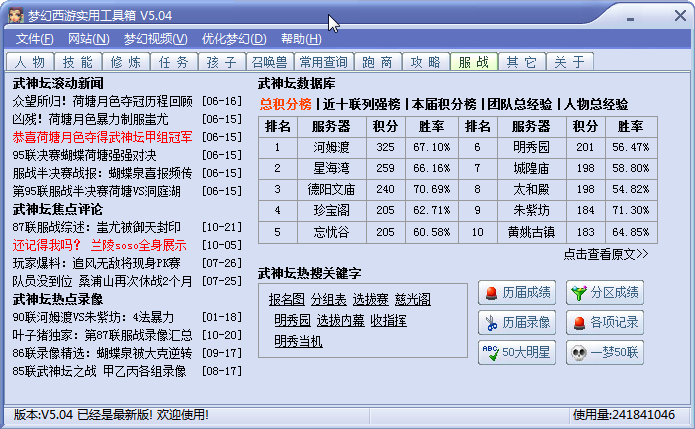Click hot keyword 选拔内幕
Image resolution: width=695 pixels, height=429 pixels.
[340, 320]
